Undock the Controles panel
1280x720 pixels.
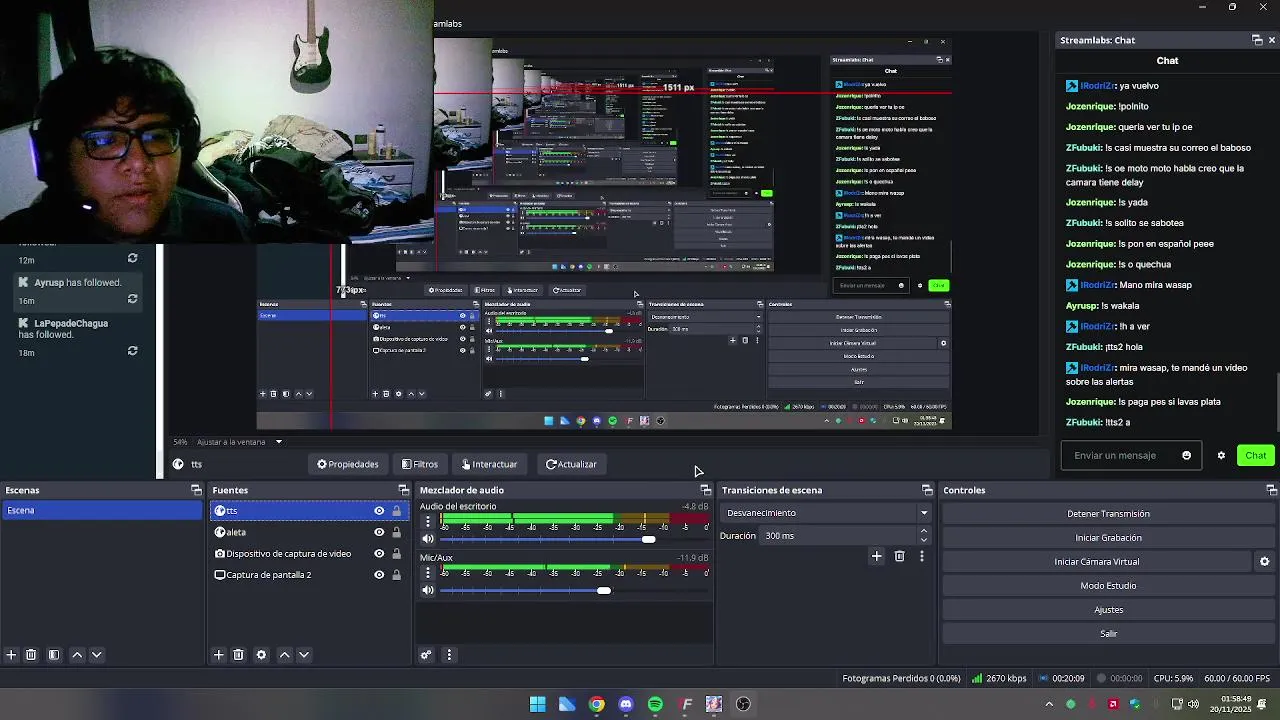(1271, 490)
